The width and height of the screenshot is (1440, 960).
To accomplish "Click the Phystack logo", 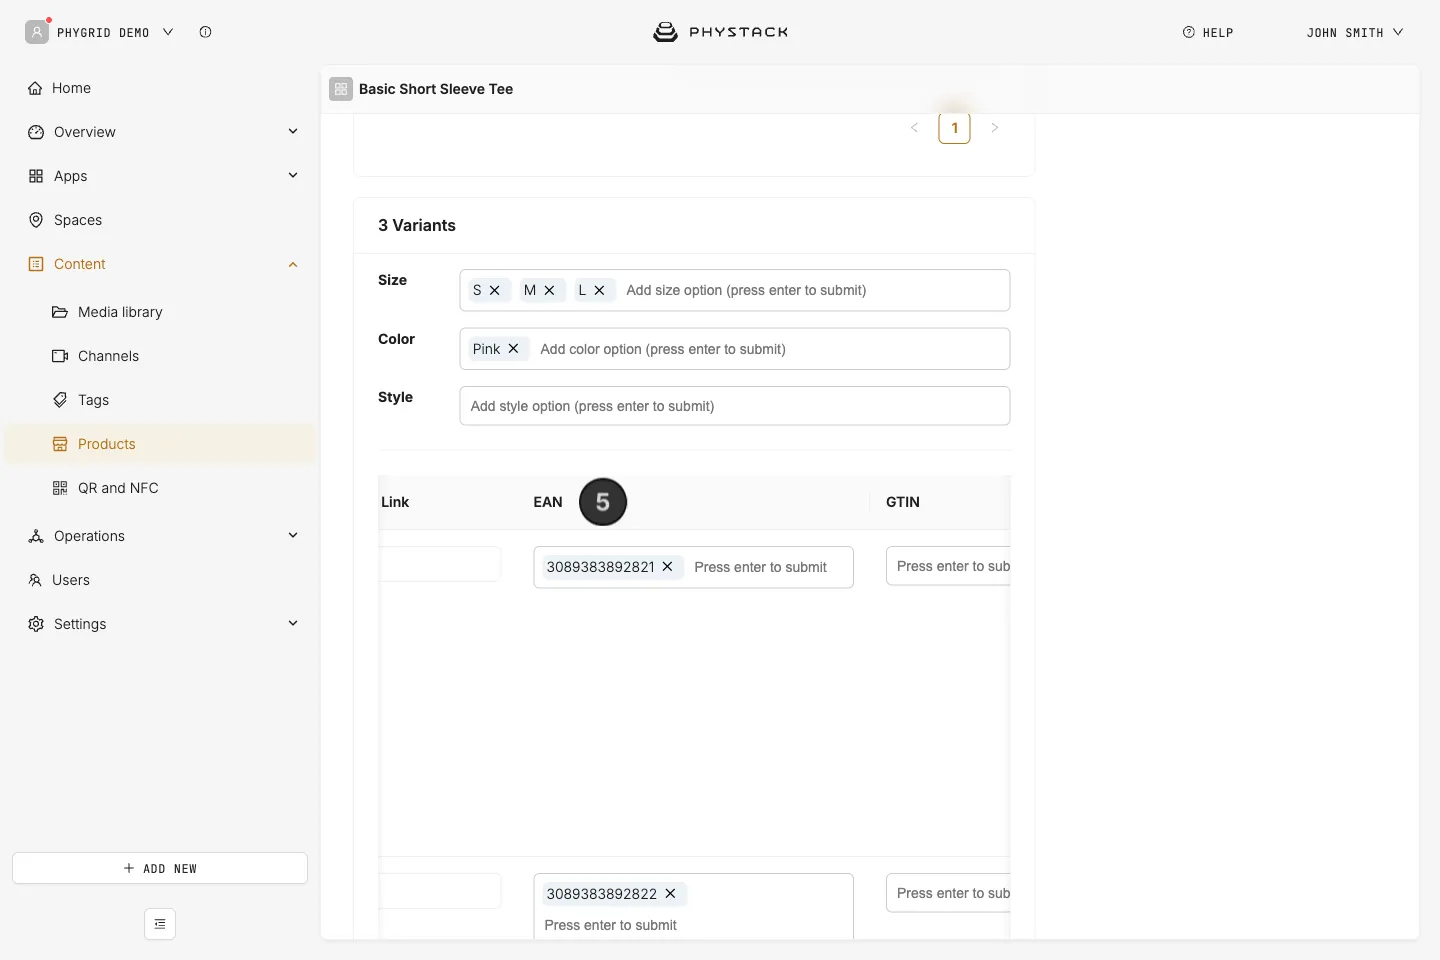I will pyautogui.click(x=720, y=32).
